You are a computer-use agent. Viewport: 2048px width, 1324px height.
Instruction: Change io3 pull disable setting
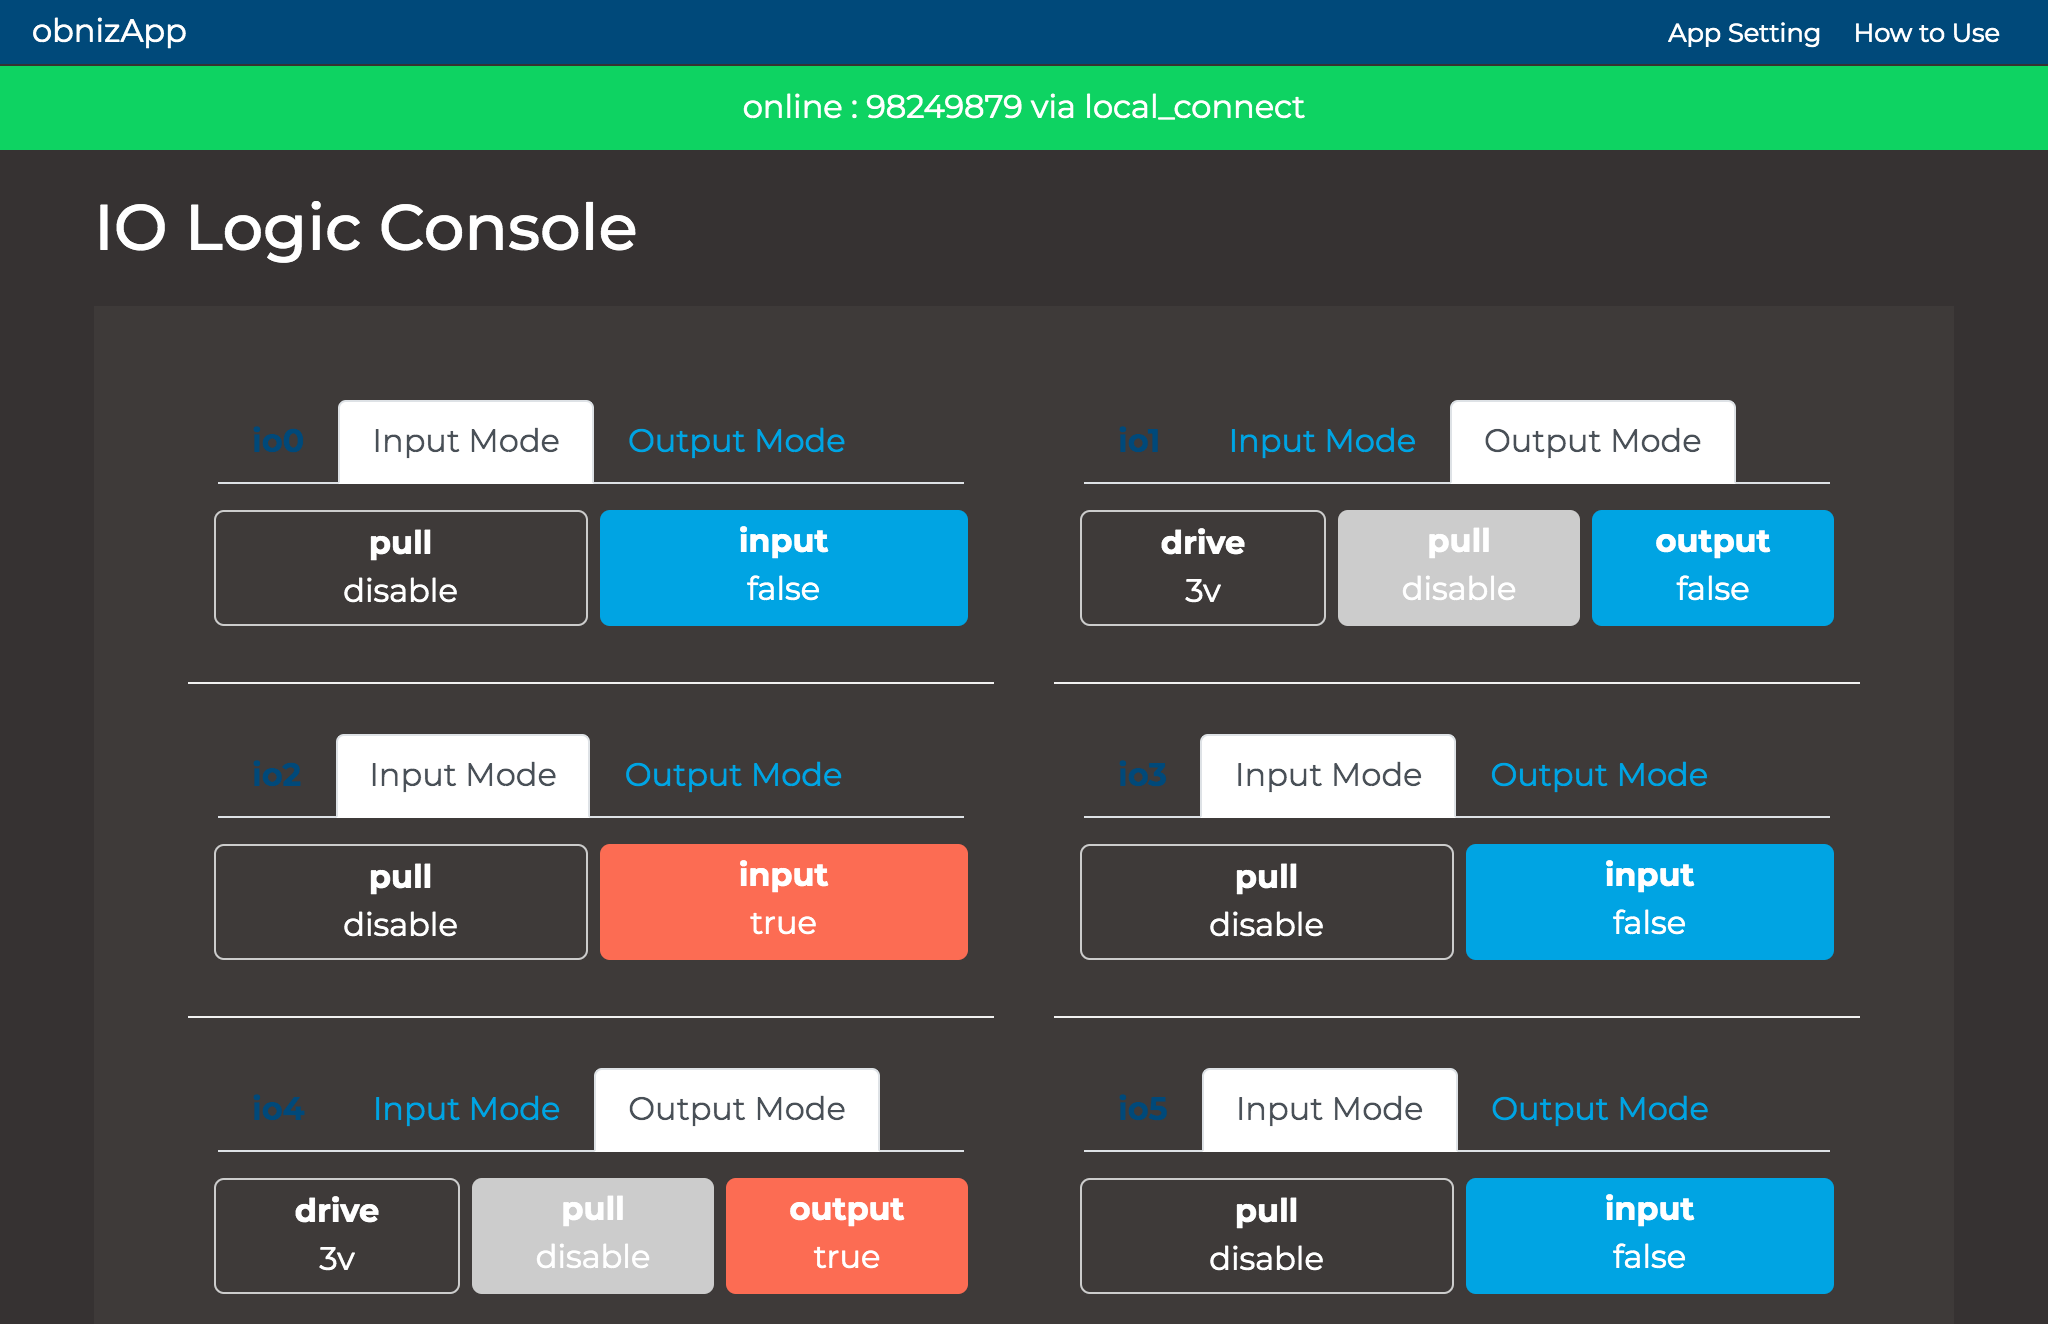pos(1266,901)
